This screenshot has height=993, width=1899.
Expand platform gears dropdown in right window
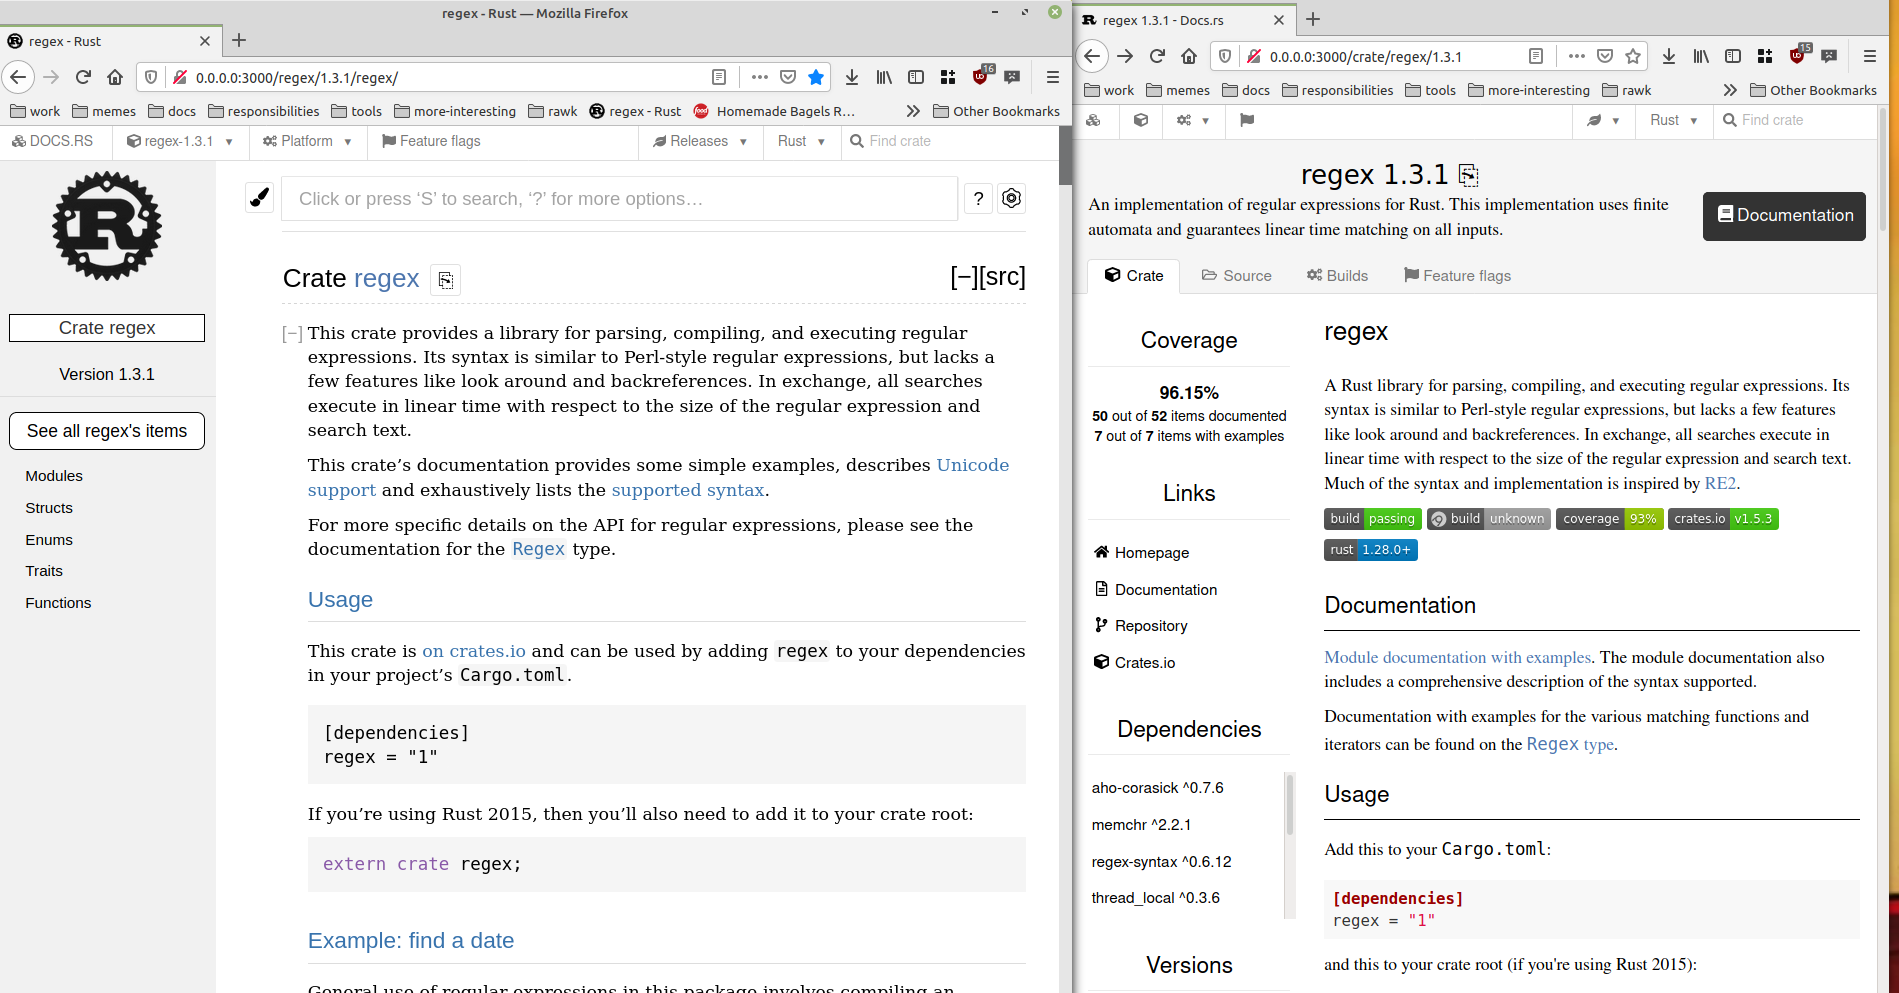pyautogui.click(x=1192, y=120)
